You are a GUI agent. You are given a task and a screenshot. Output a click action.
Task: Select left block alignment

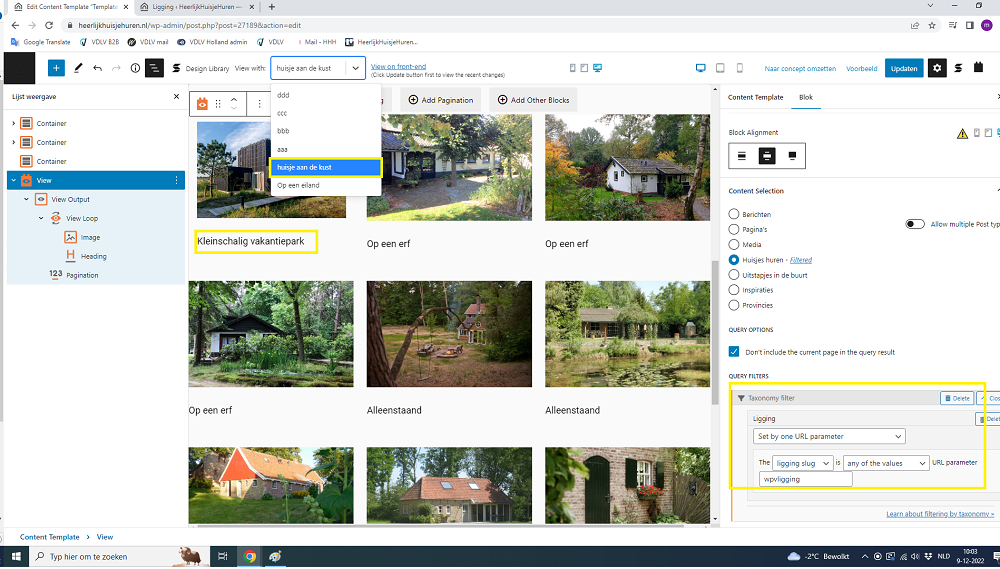[742, 156]
